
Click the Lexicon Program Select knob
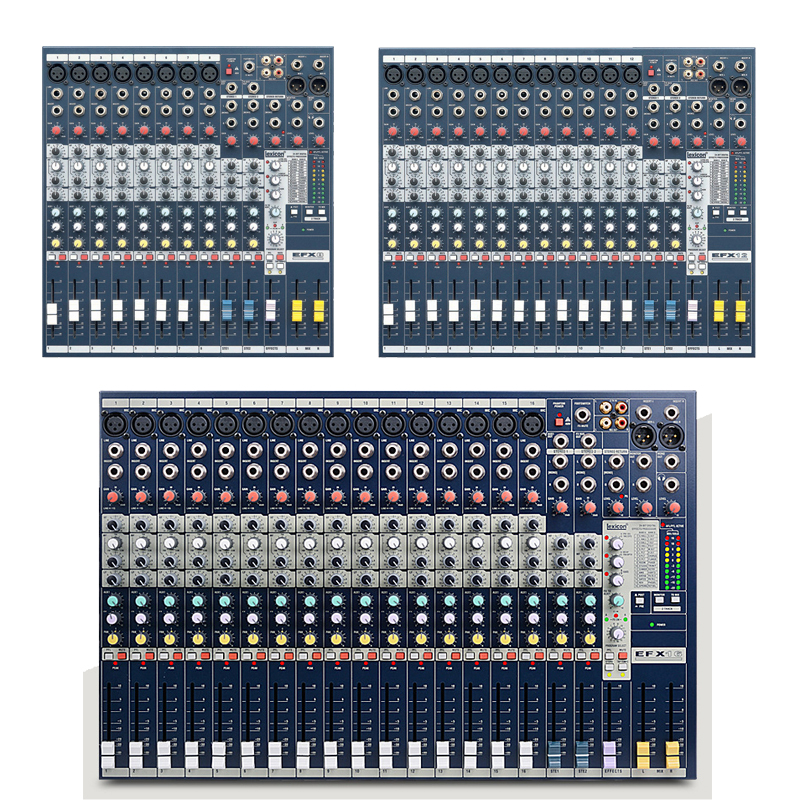pyautogui.click(x=615, y=635)
